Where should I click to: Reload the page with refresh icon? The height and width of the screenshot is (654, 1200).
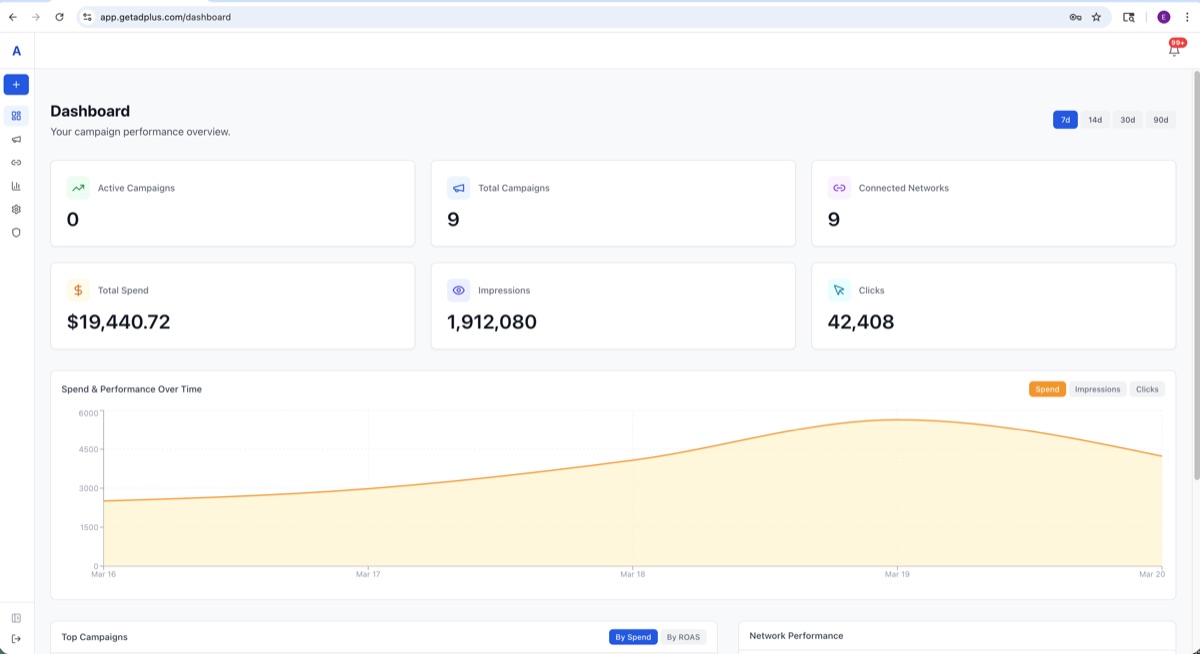(60, 17)
